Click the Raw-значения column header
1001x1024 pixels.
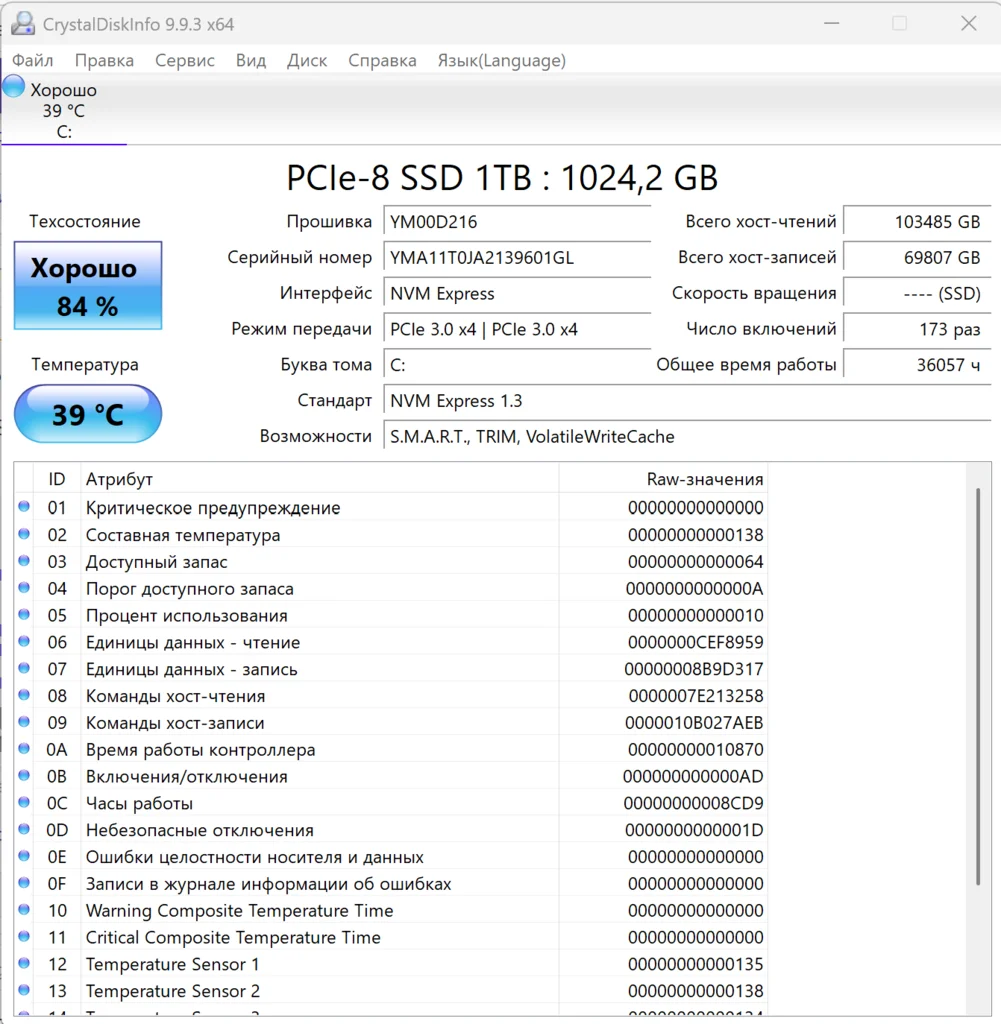pos(663,479)
